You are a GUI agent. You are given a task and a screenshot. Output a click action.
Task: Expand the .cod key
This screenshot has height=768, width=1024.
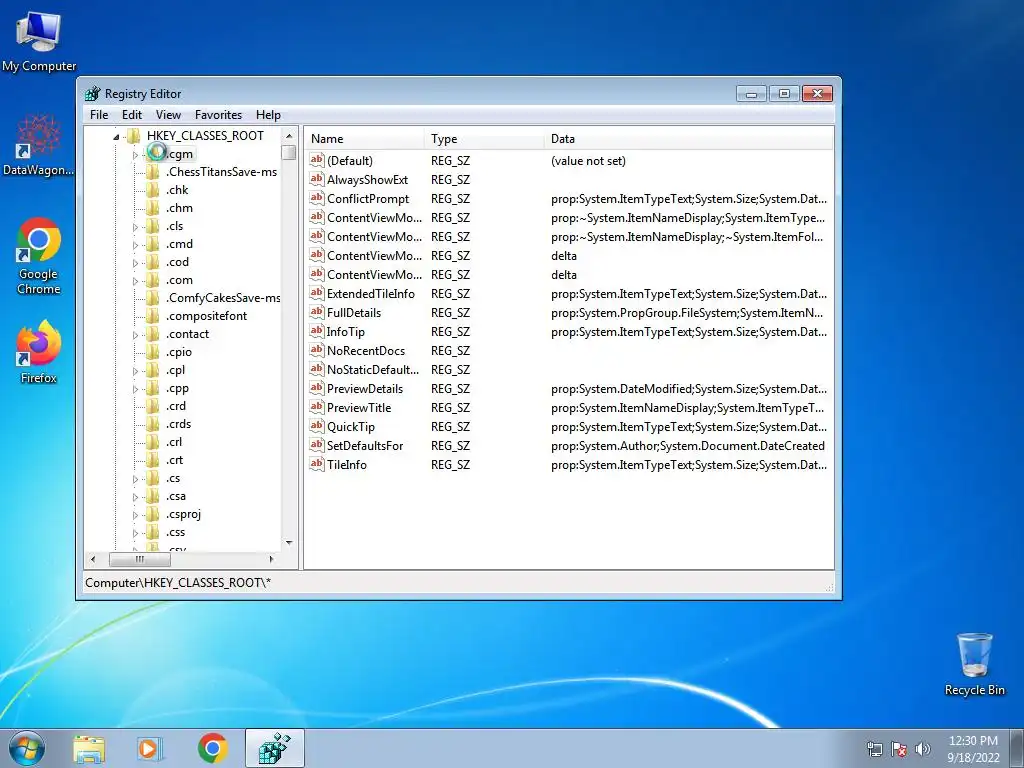click(135, 263)
